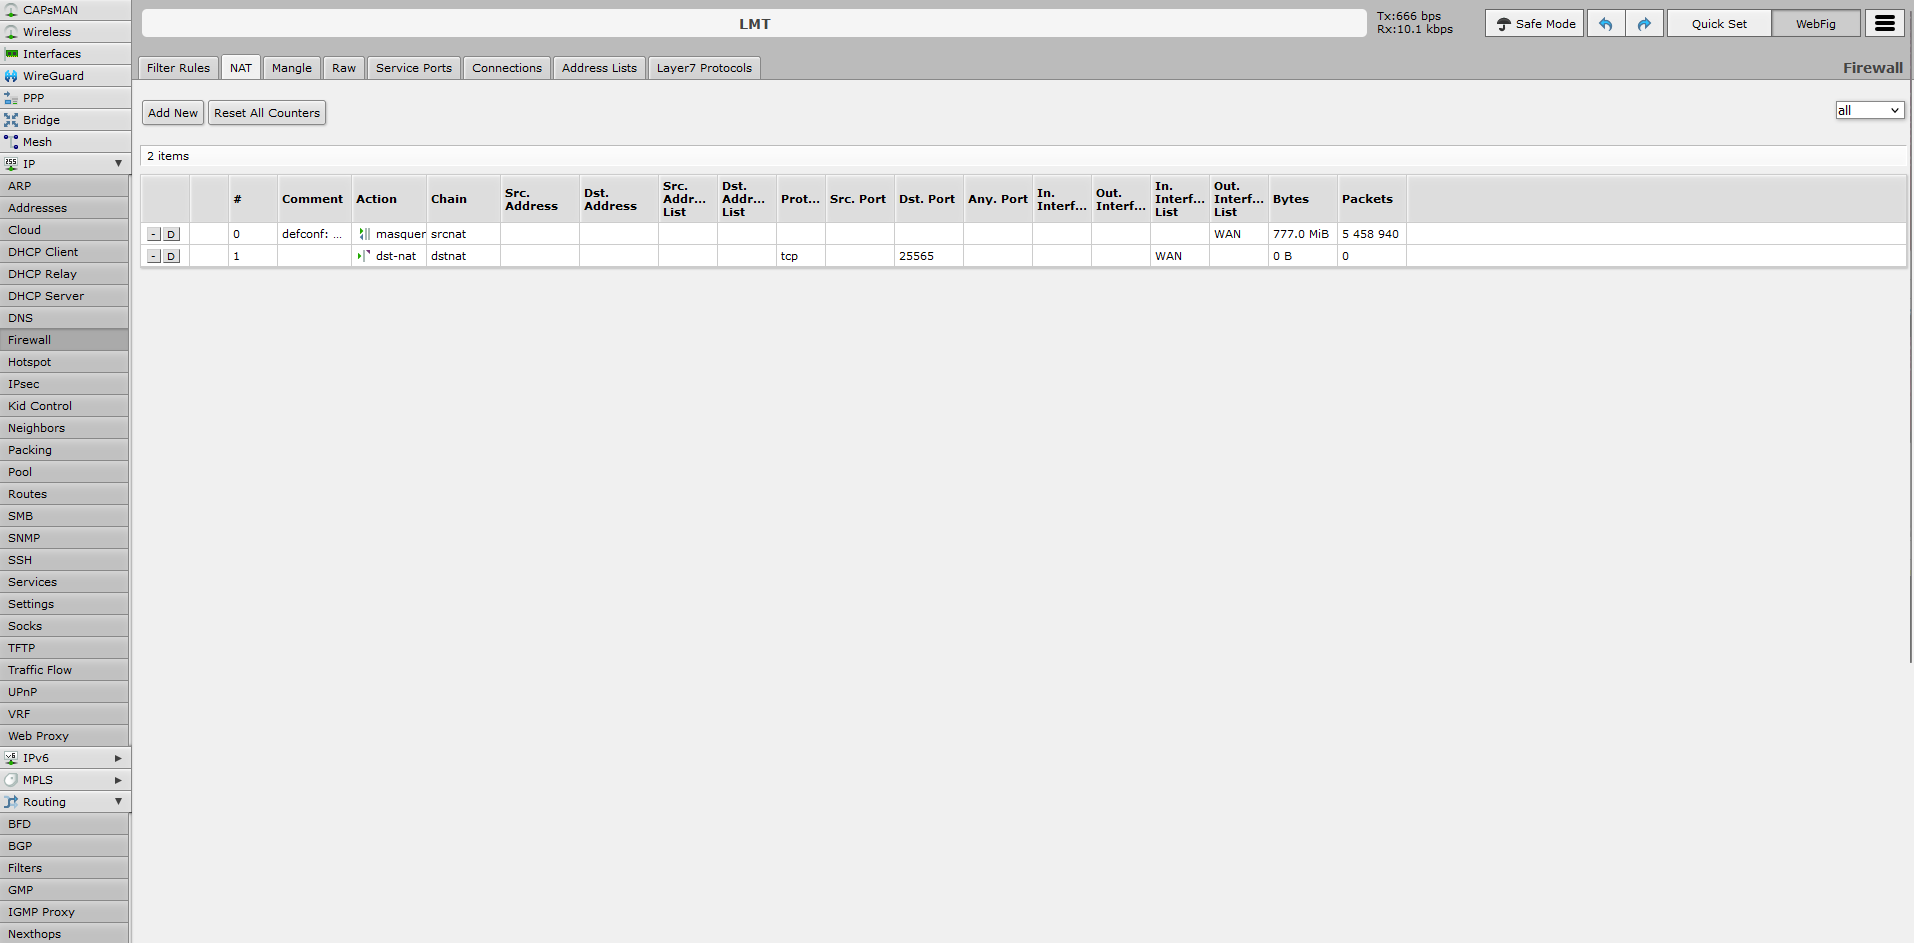This screenshot has height=943, width=1914.
Task: Switch to the Connections tab
Action: [x=507, y=68]
